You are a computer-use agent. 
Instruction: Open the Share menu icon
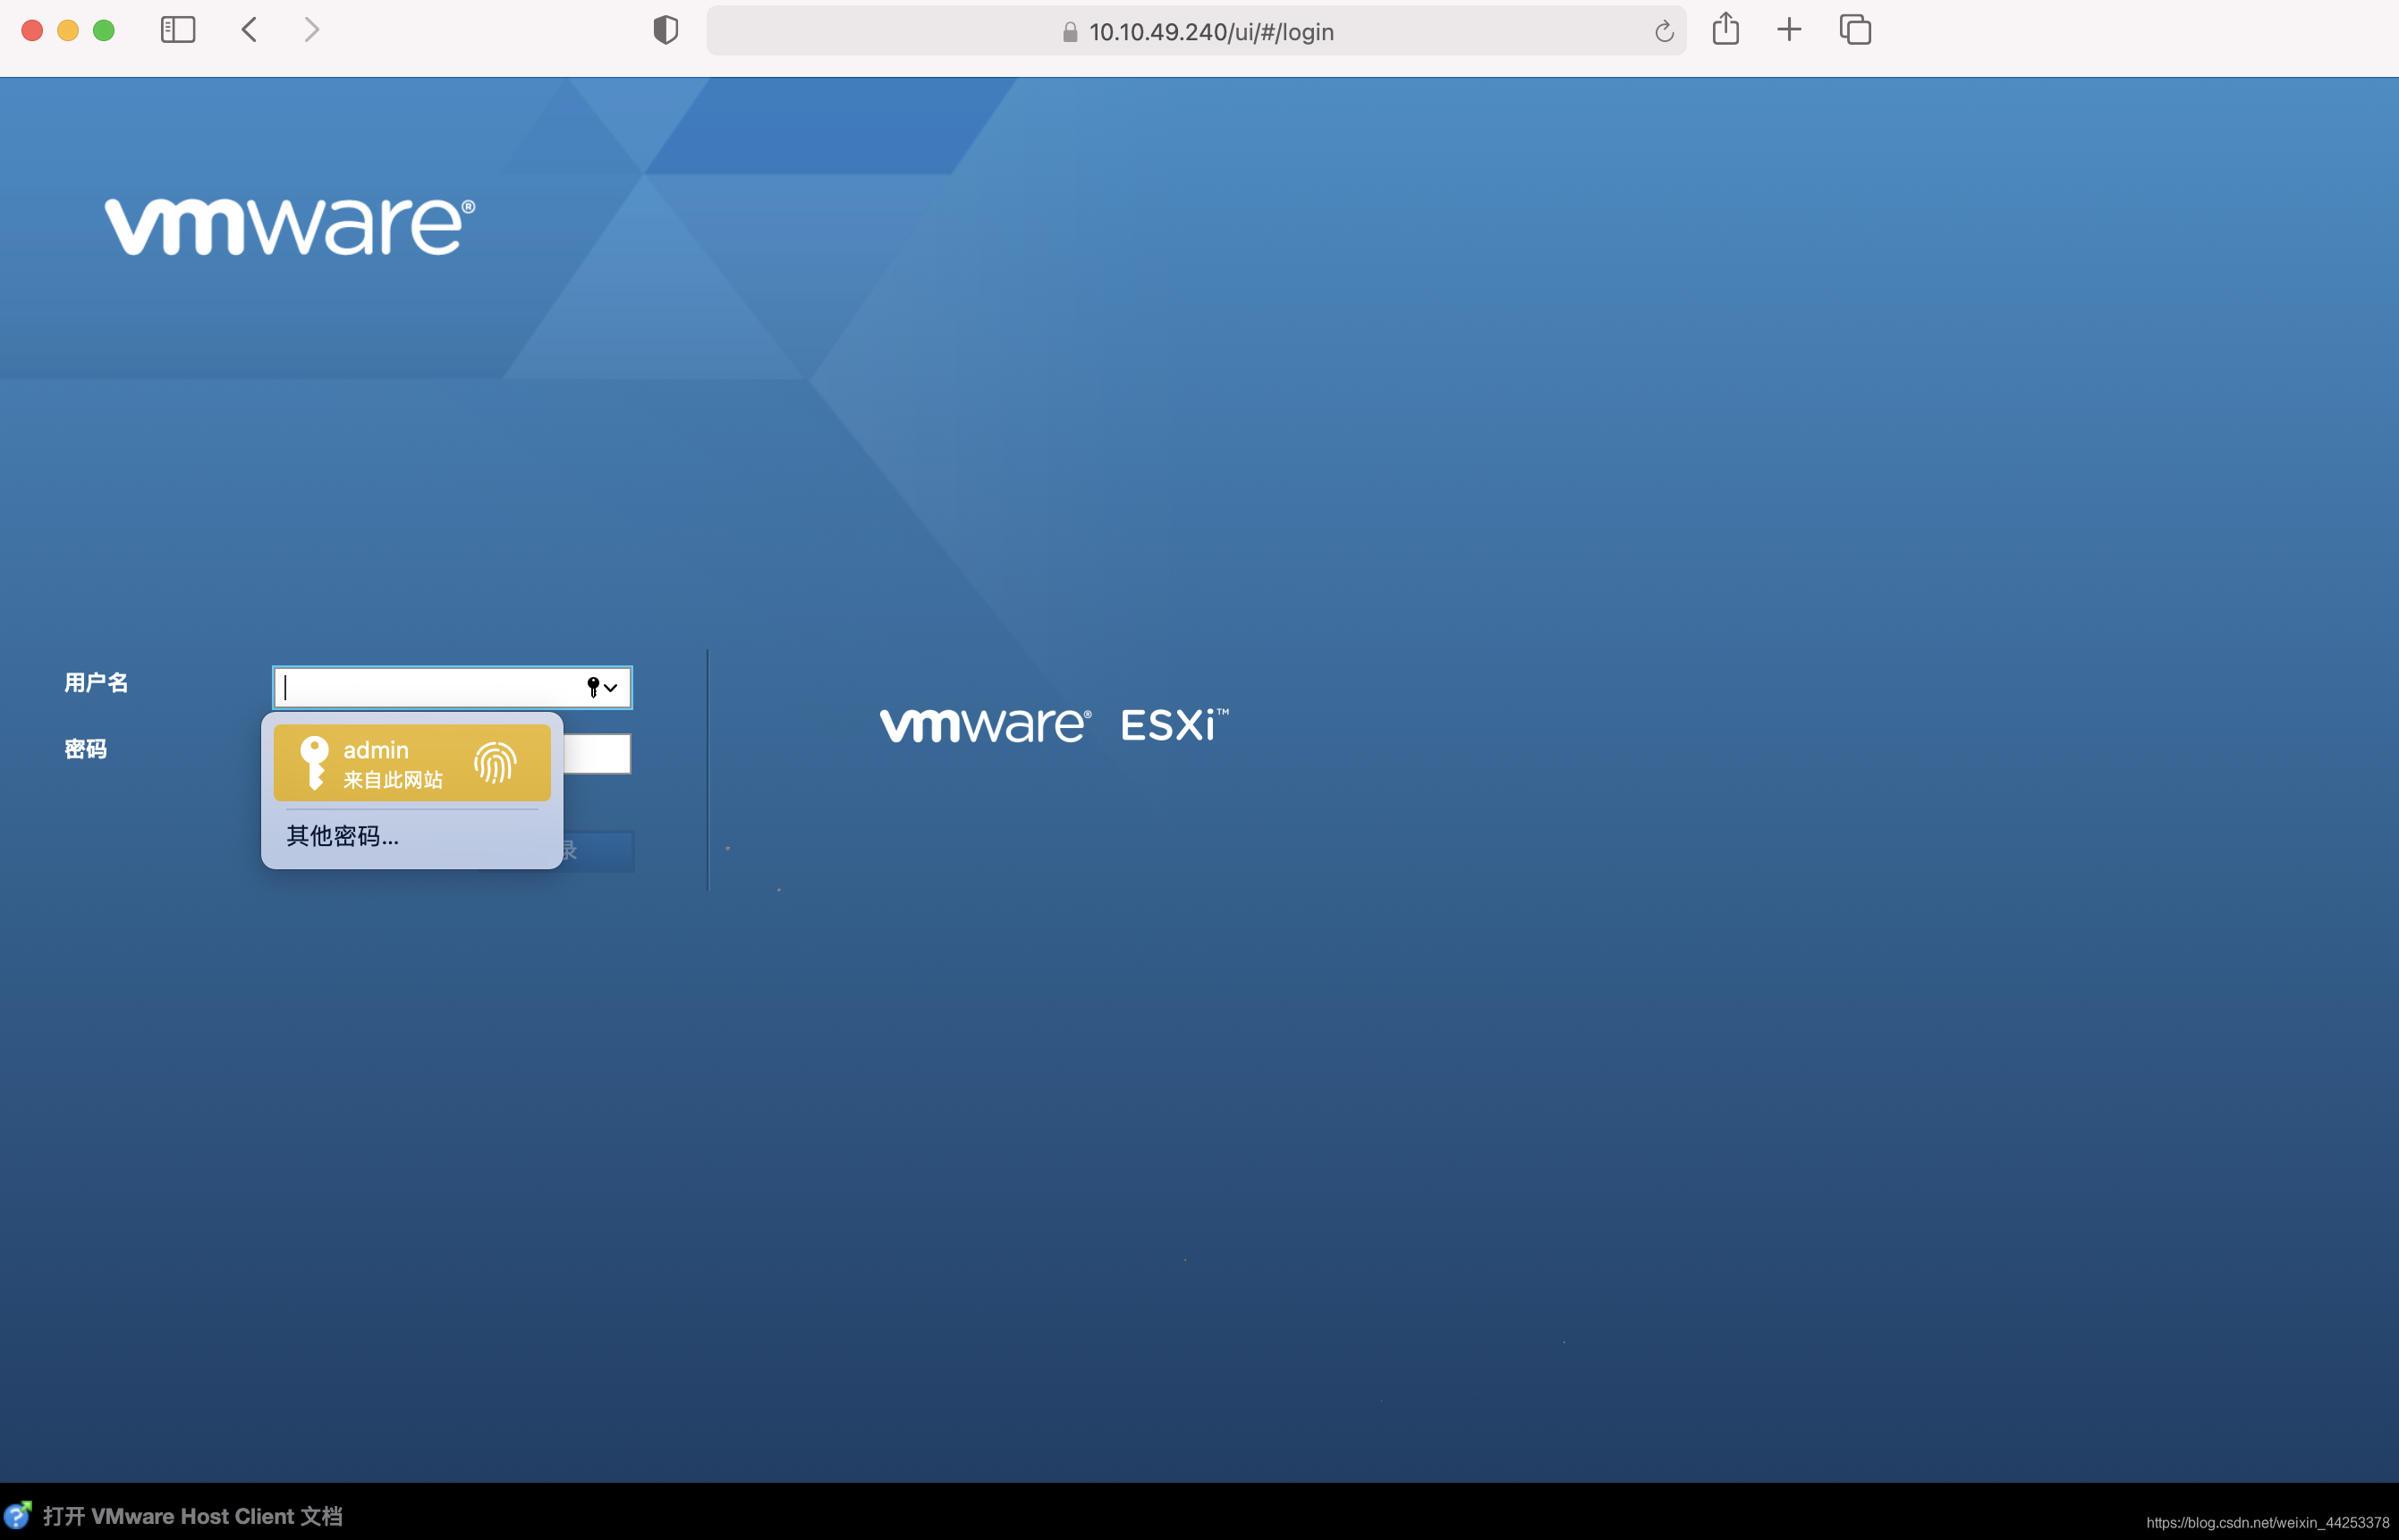[1725, 29]
